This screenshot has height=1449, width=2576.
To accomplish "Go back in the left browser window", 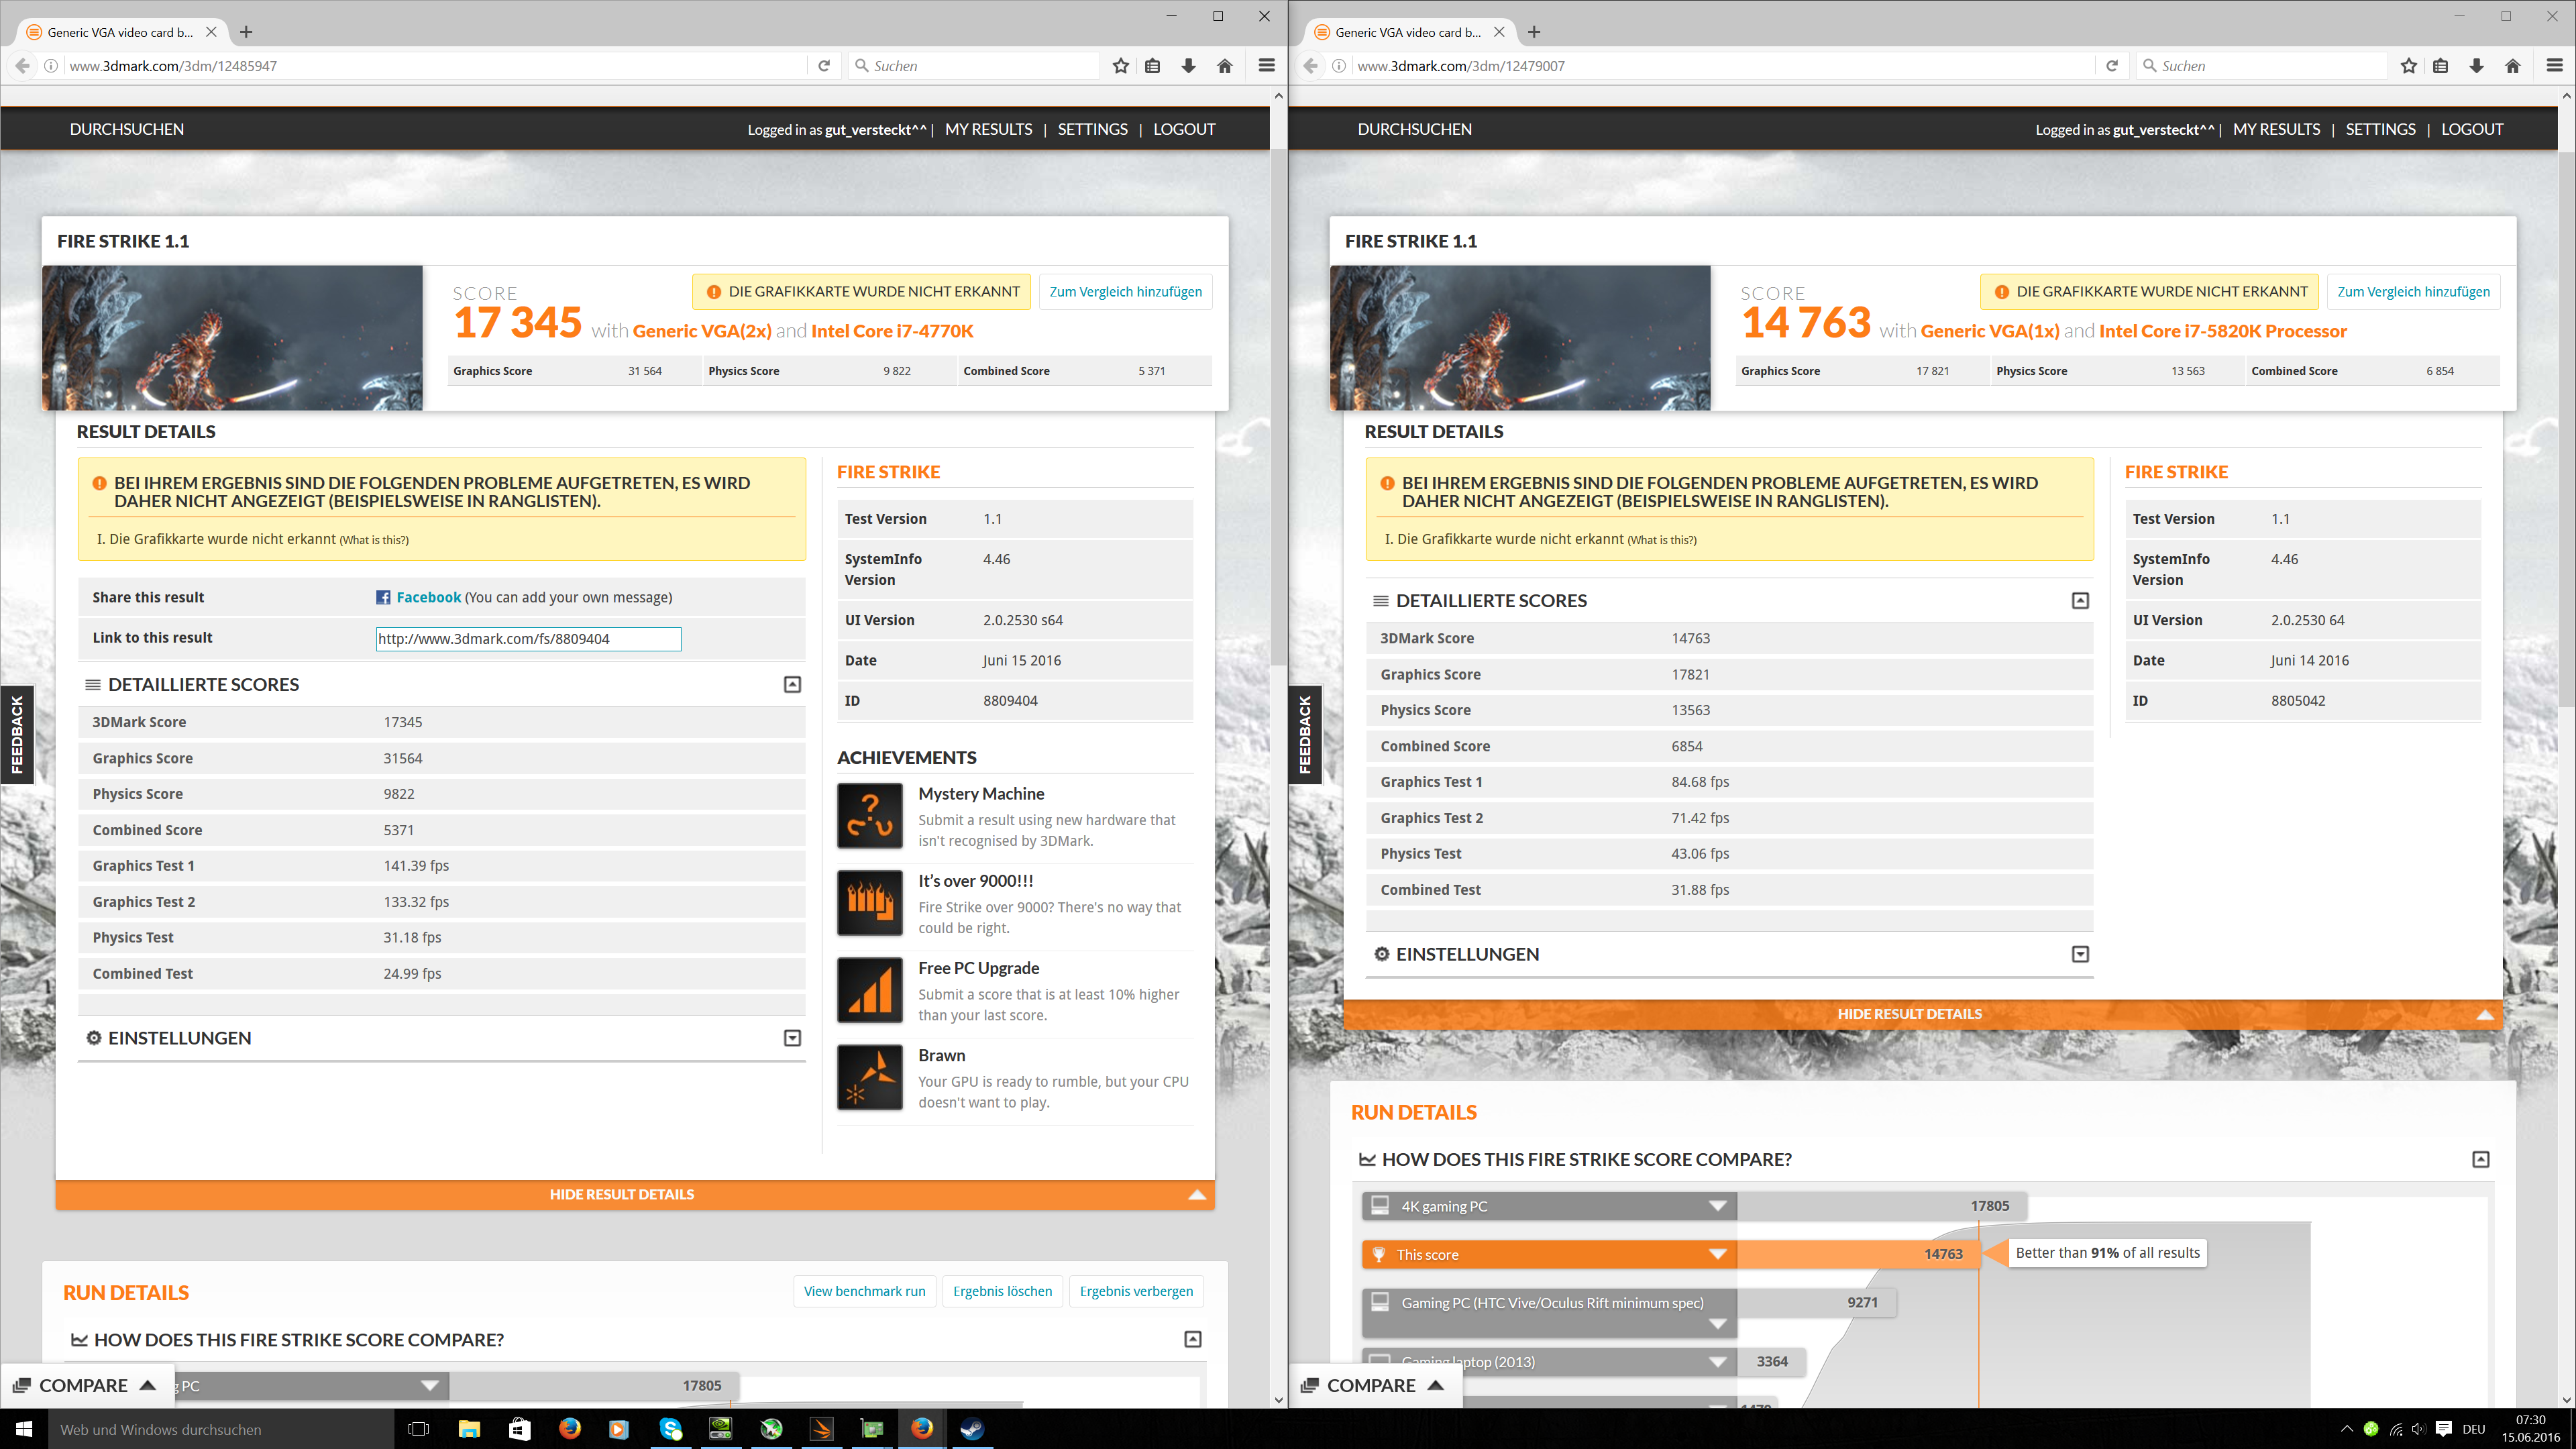I will coord(22,66).
